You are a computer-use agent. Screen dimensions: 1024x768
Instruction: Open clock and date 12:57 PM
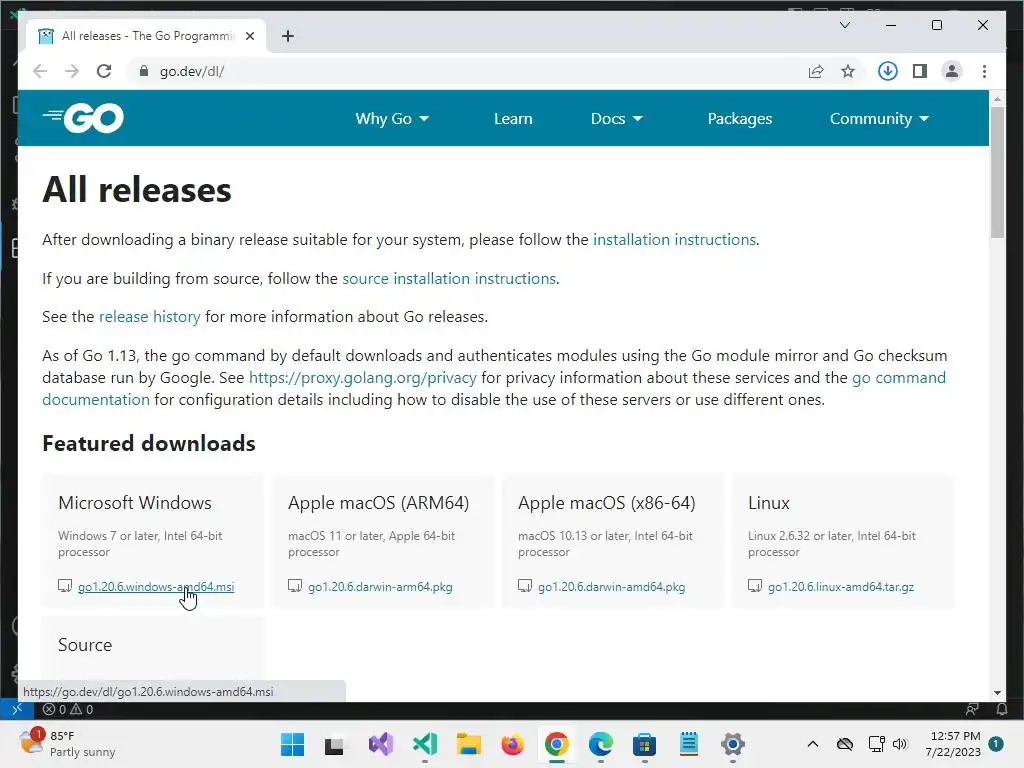coord(953,744)
